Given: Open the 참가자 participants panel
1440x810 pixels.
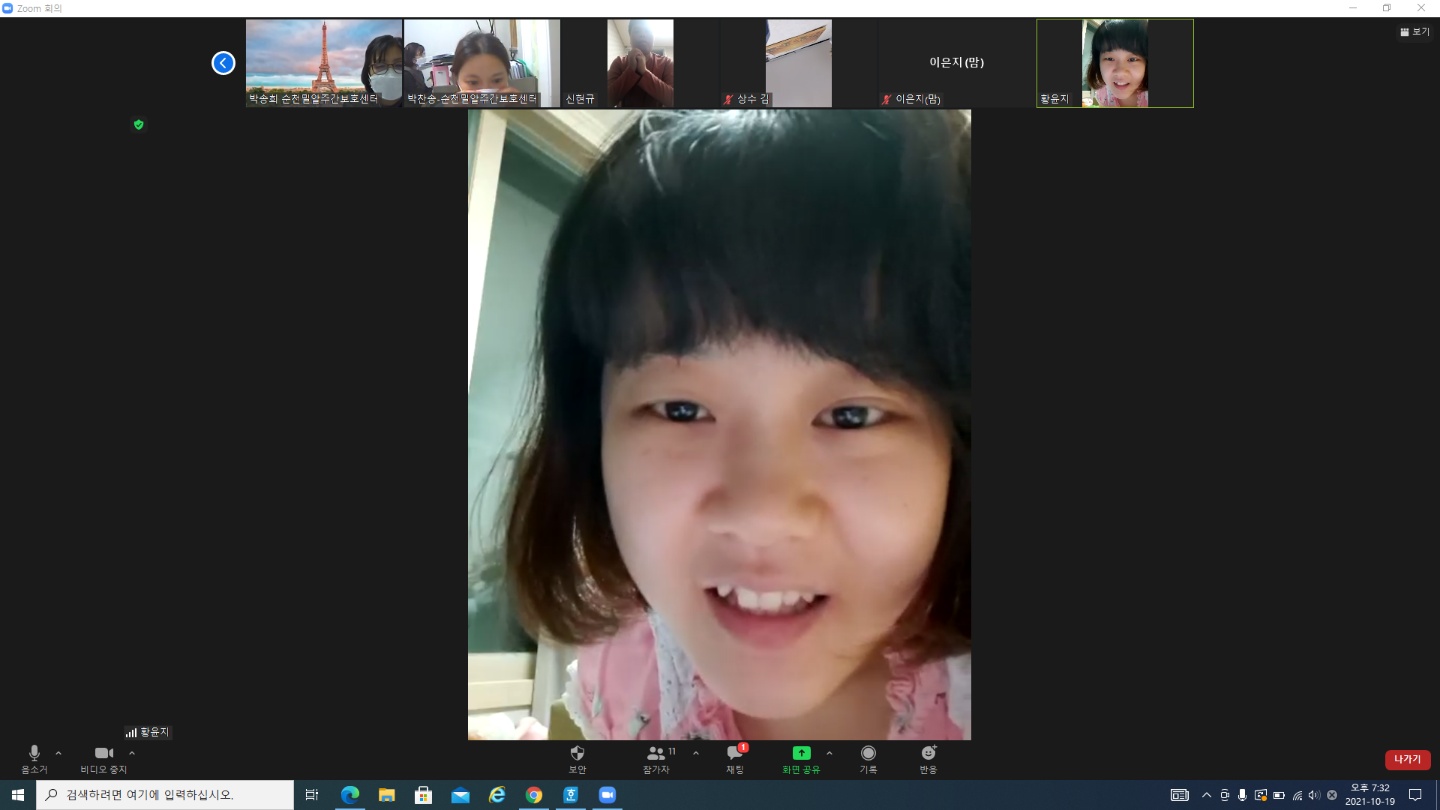Looking at the screenshot, I should (659, 759).
